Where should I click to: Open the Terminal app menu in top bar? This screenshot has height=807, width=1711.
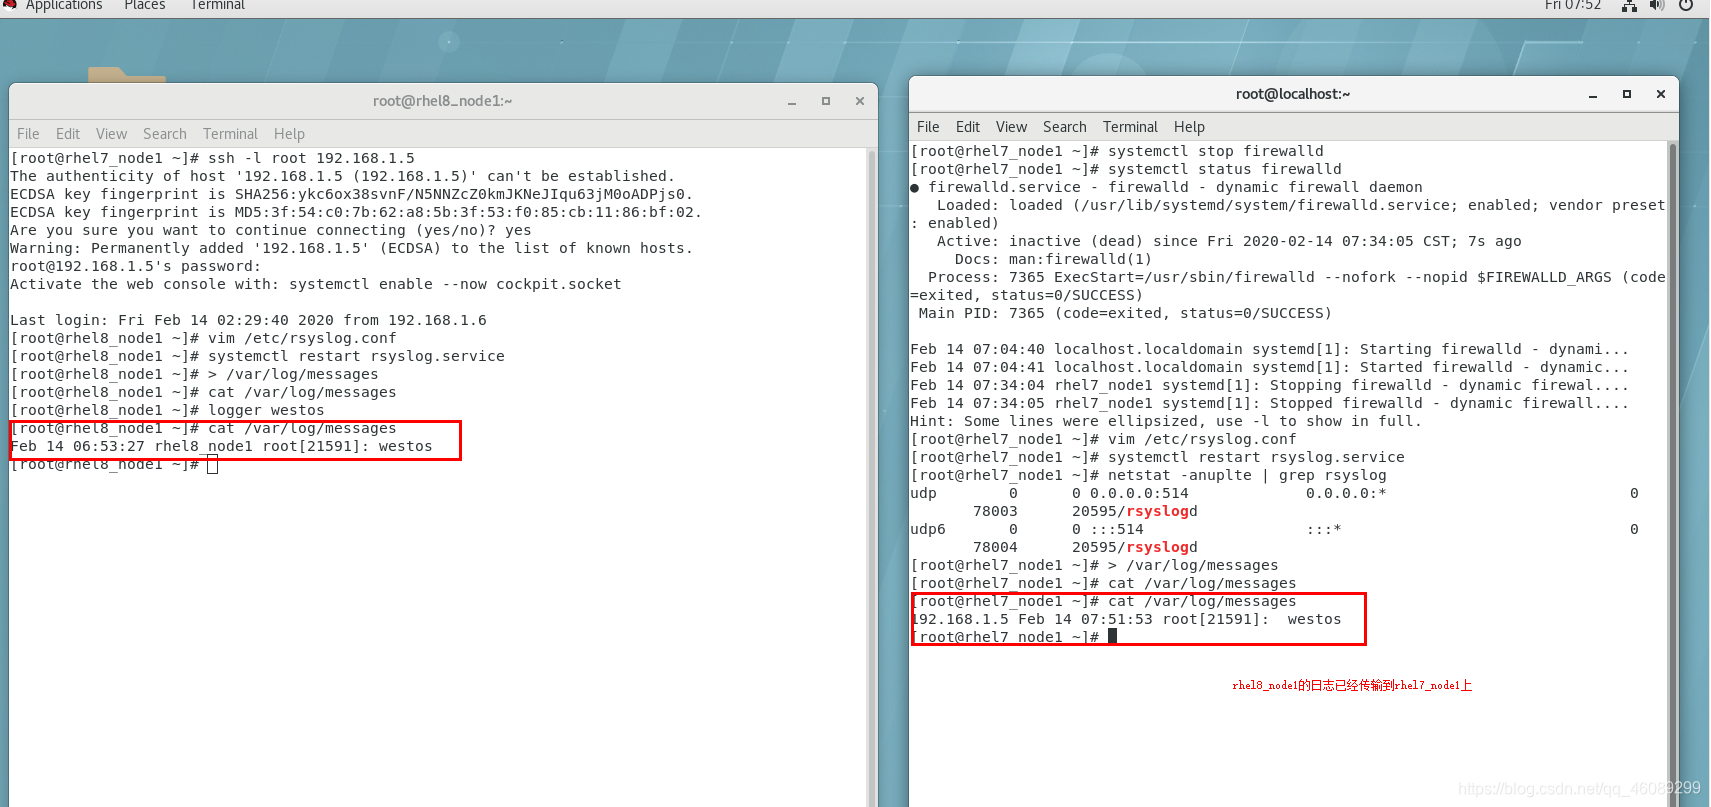pos(217,5)
